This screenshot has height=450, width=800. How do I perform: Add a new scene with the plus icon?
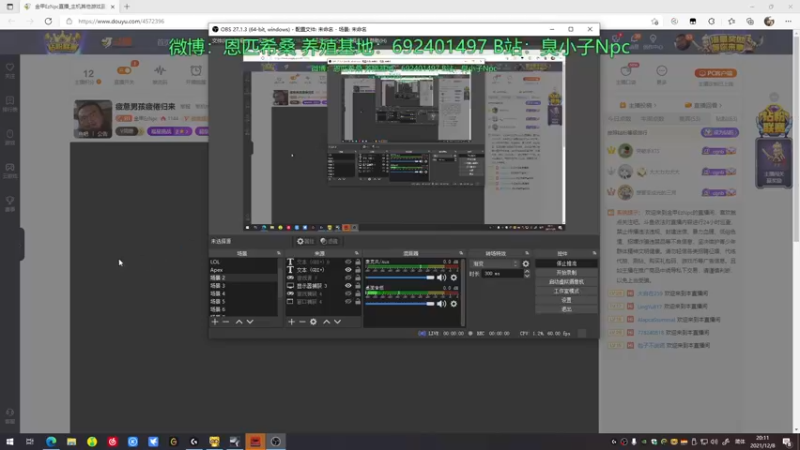tap(215, 322)
